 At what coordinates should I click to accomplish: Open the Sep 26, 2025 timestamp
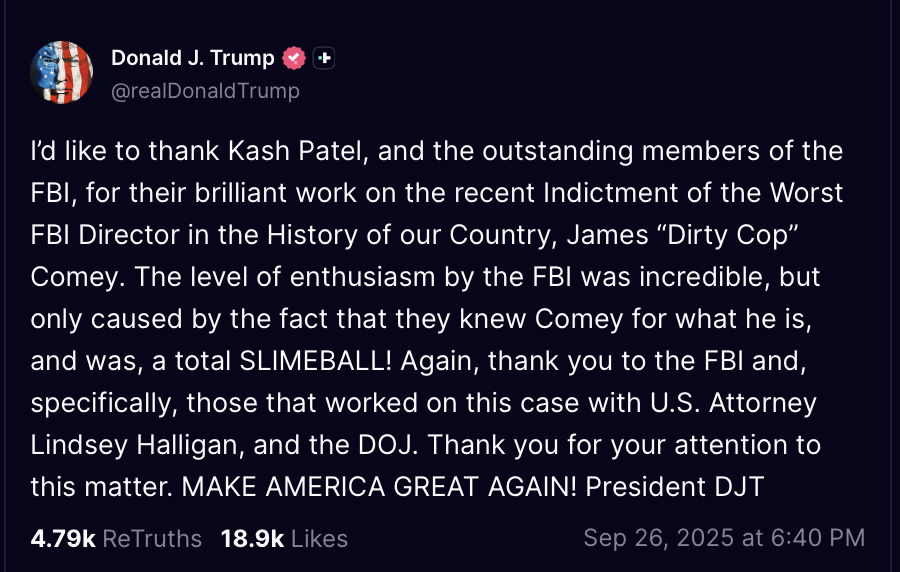pyautogui.click(x=662, y=538)
